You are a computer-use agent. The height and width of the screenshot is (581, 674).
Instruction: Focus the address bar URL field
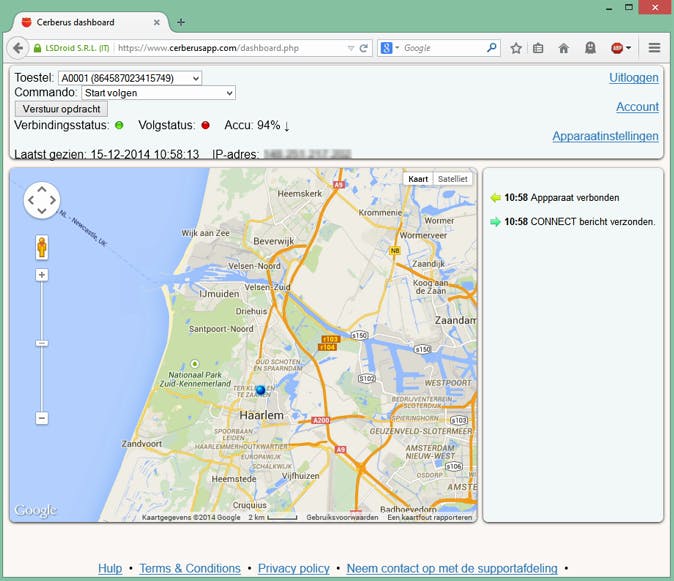(x=230, y=48)
